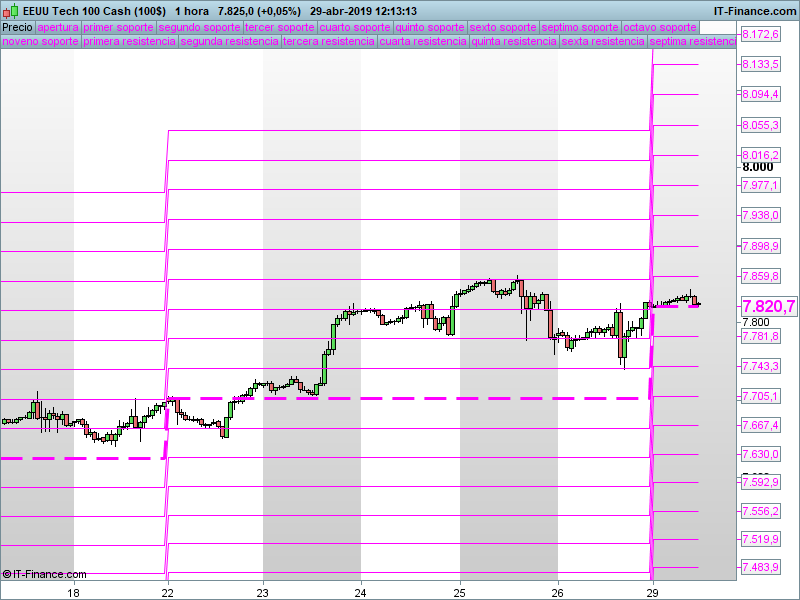The height and width of the screenshot is (600, 800).
Task: Click date 22 on the time axis
Action: click(x=168, y=592)
